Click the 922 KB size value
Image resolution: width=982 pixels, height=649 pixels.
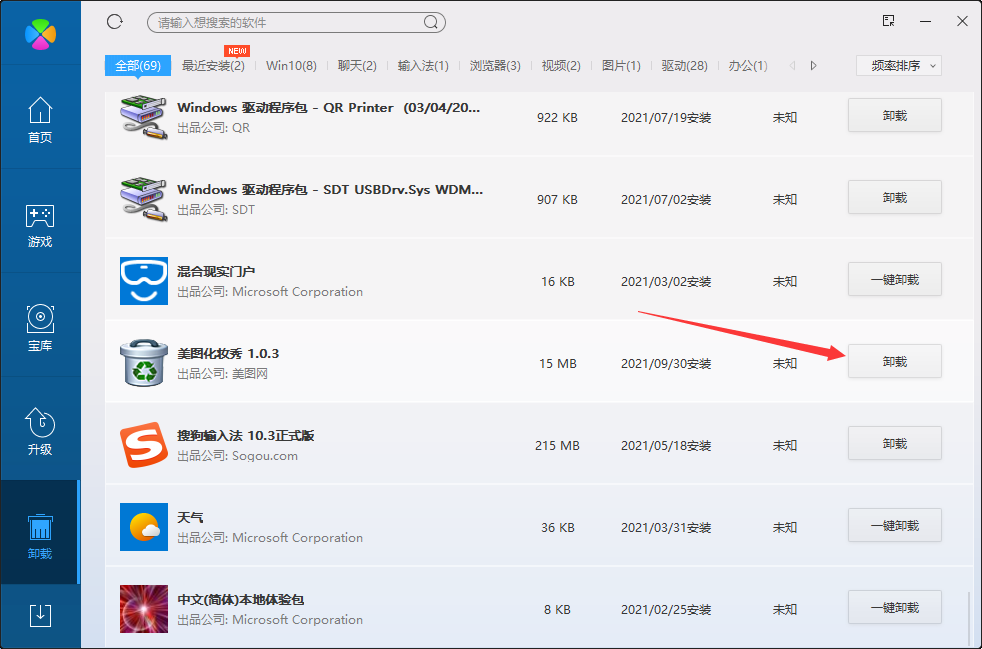(557, 117)
